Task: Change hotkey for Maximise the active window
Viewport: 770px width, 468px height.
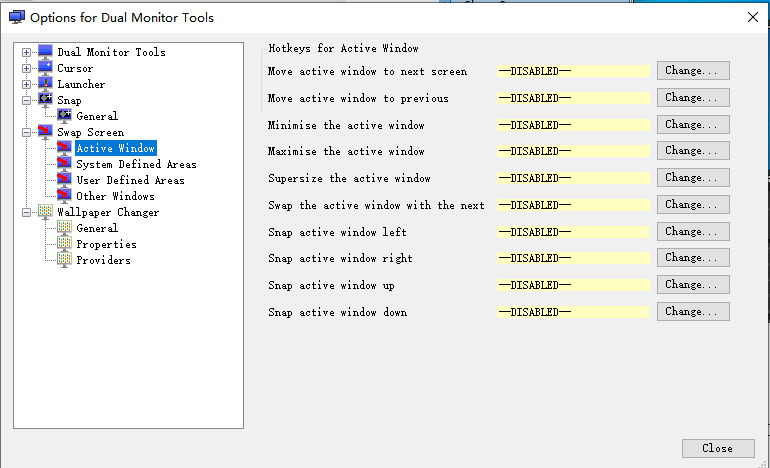Action: (693, 151)
